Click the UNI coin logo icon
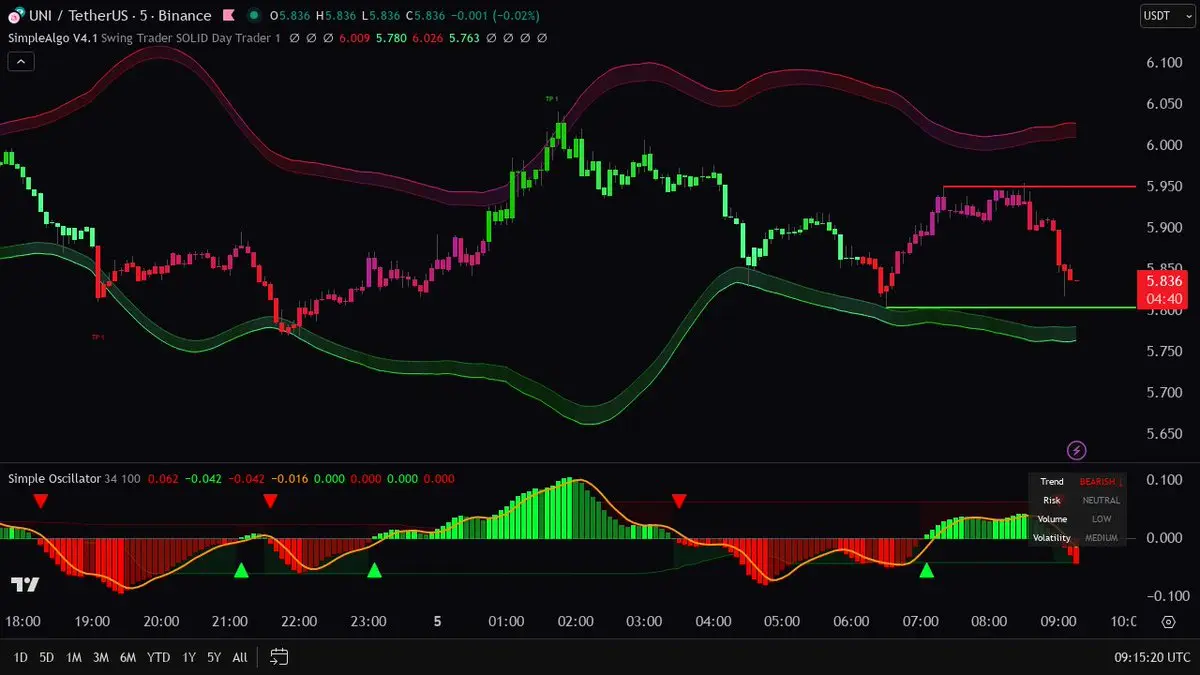Viewport: 1200px width, 675px height. click(16, 15)
